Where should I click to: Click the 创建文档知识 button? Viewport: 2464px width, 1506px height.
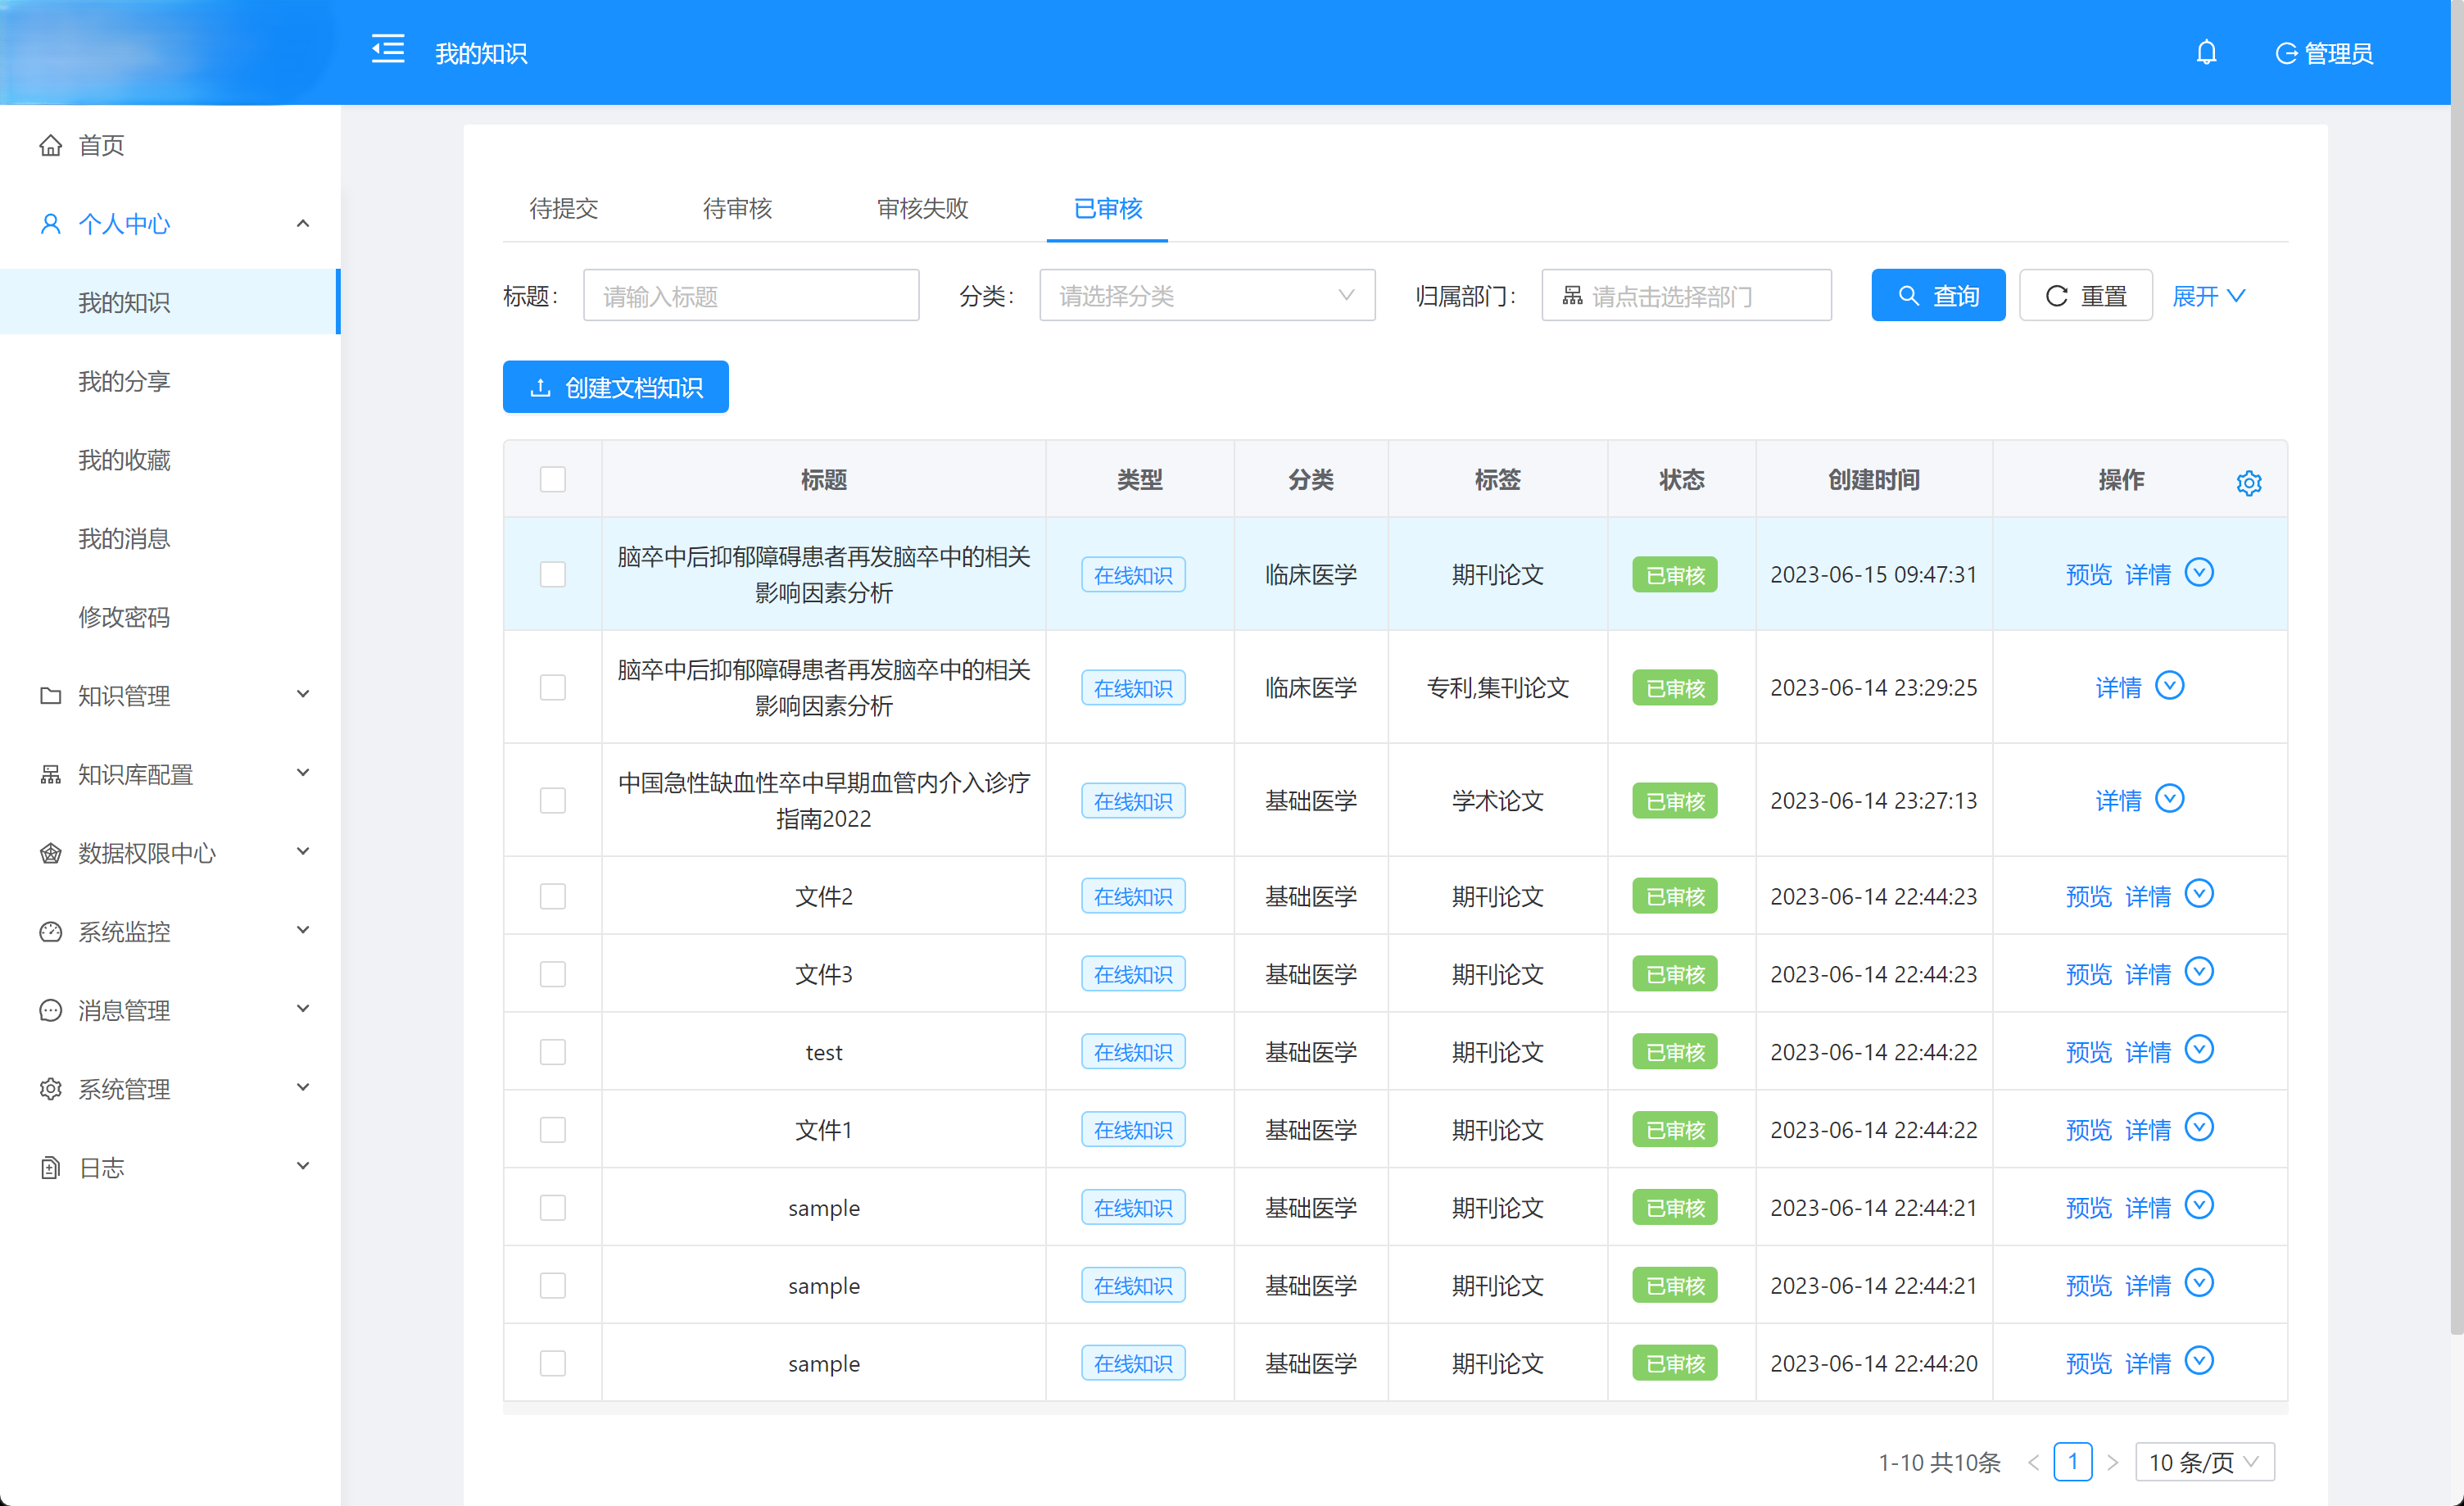coord(615,387)
